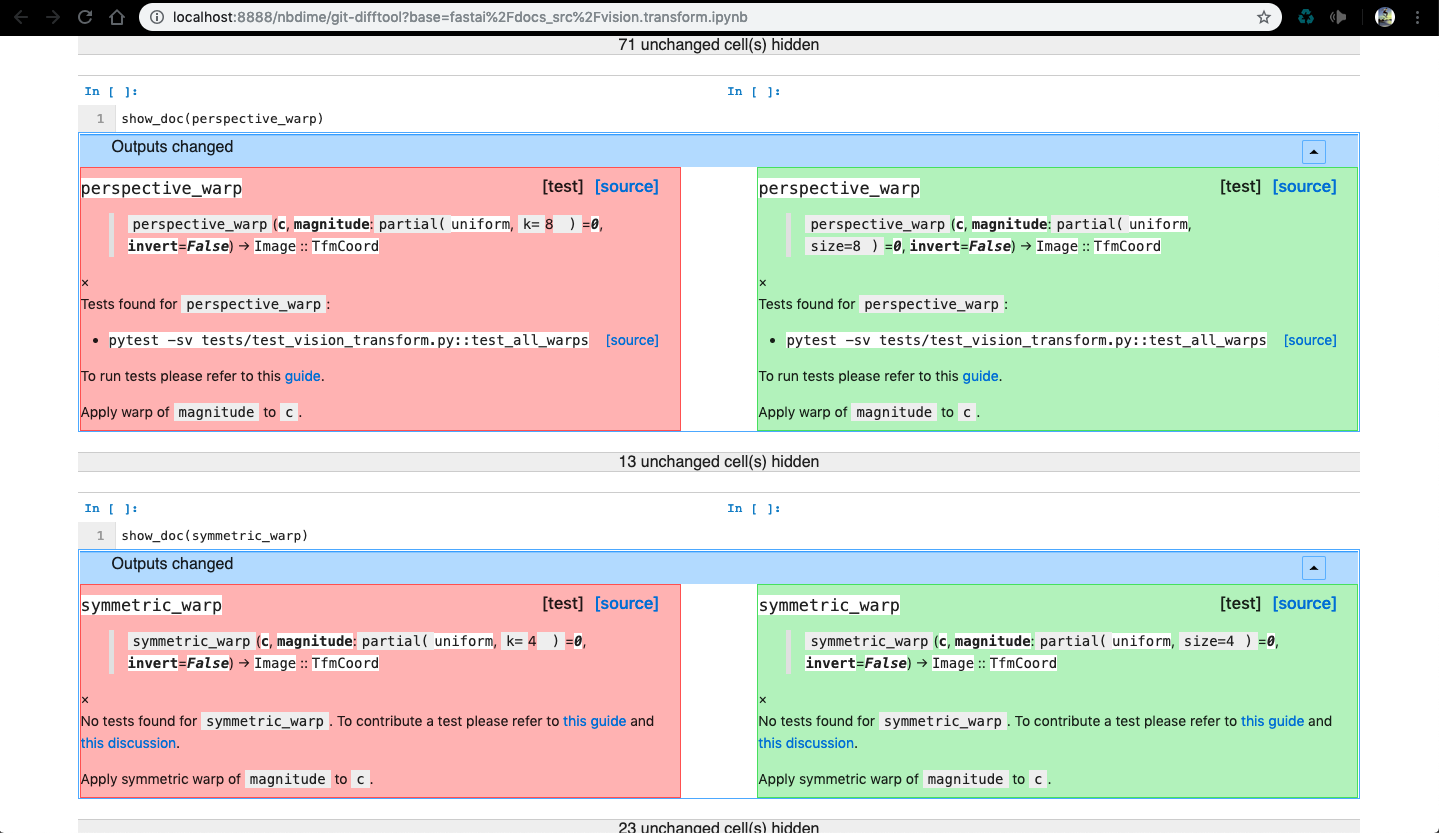Select added perspective_warp heading text

(839, 188)
